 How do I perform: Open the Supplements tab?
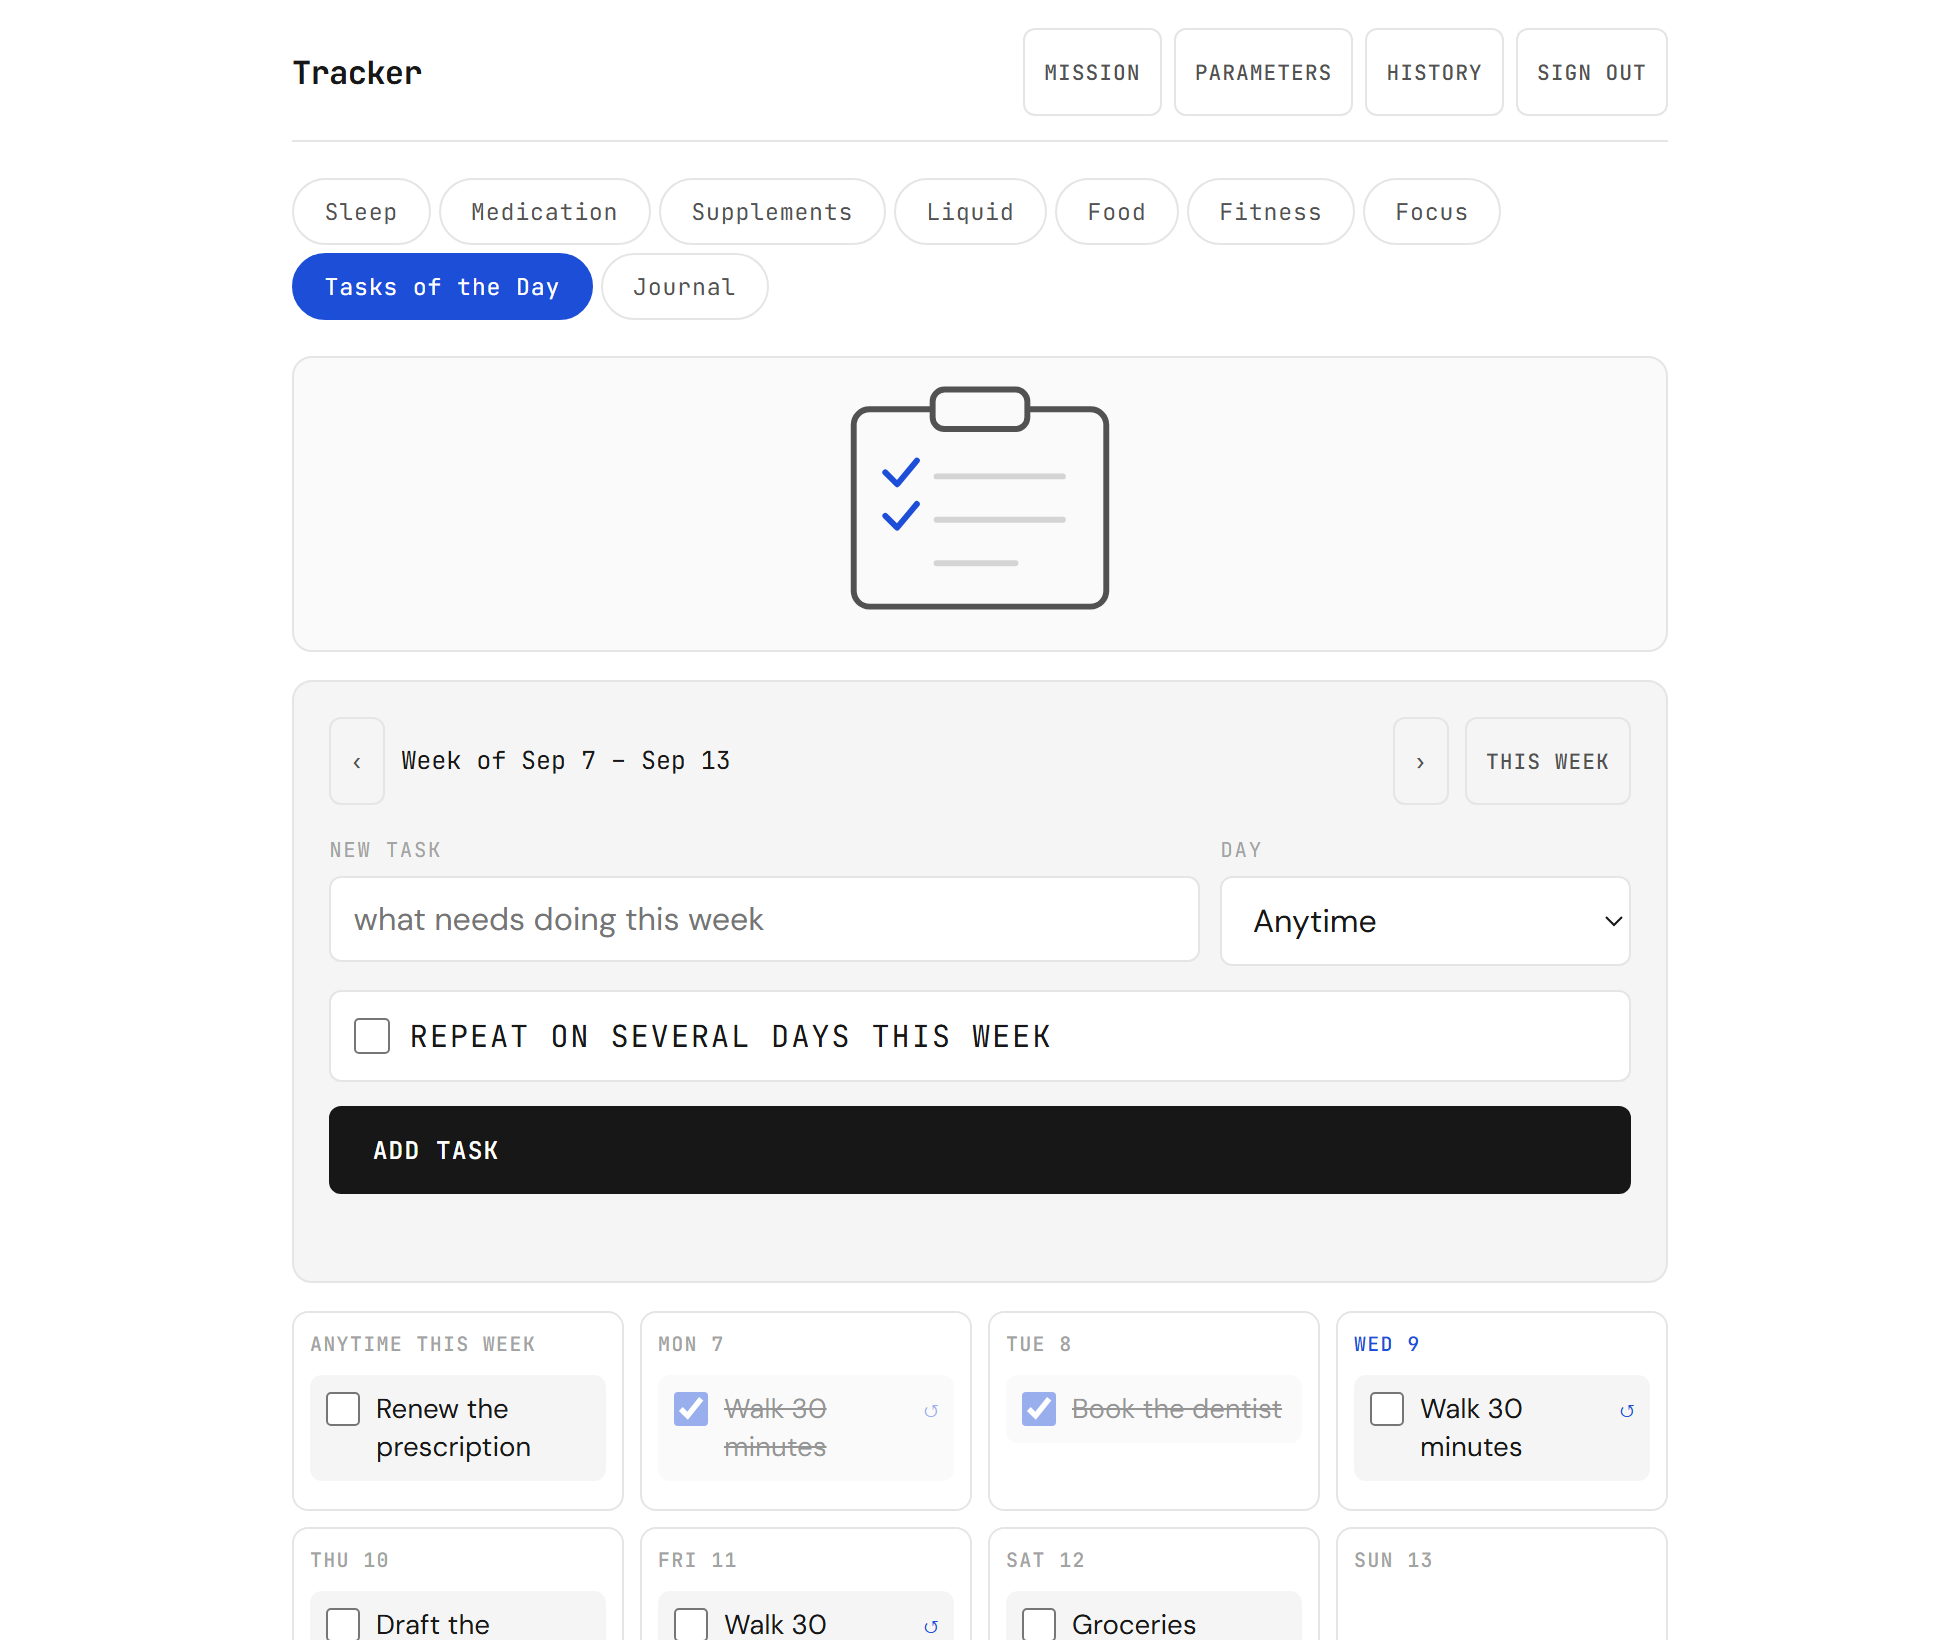click(x=772, y=212)
